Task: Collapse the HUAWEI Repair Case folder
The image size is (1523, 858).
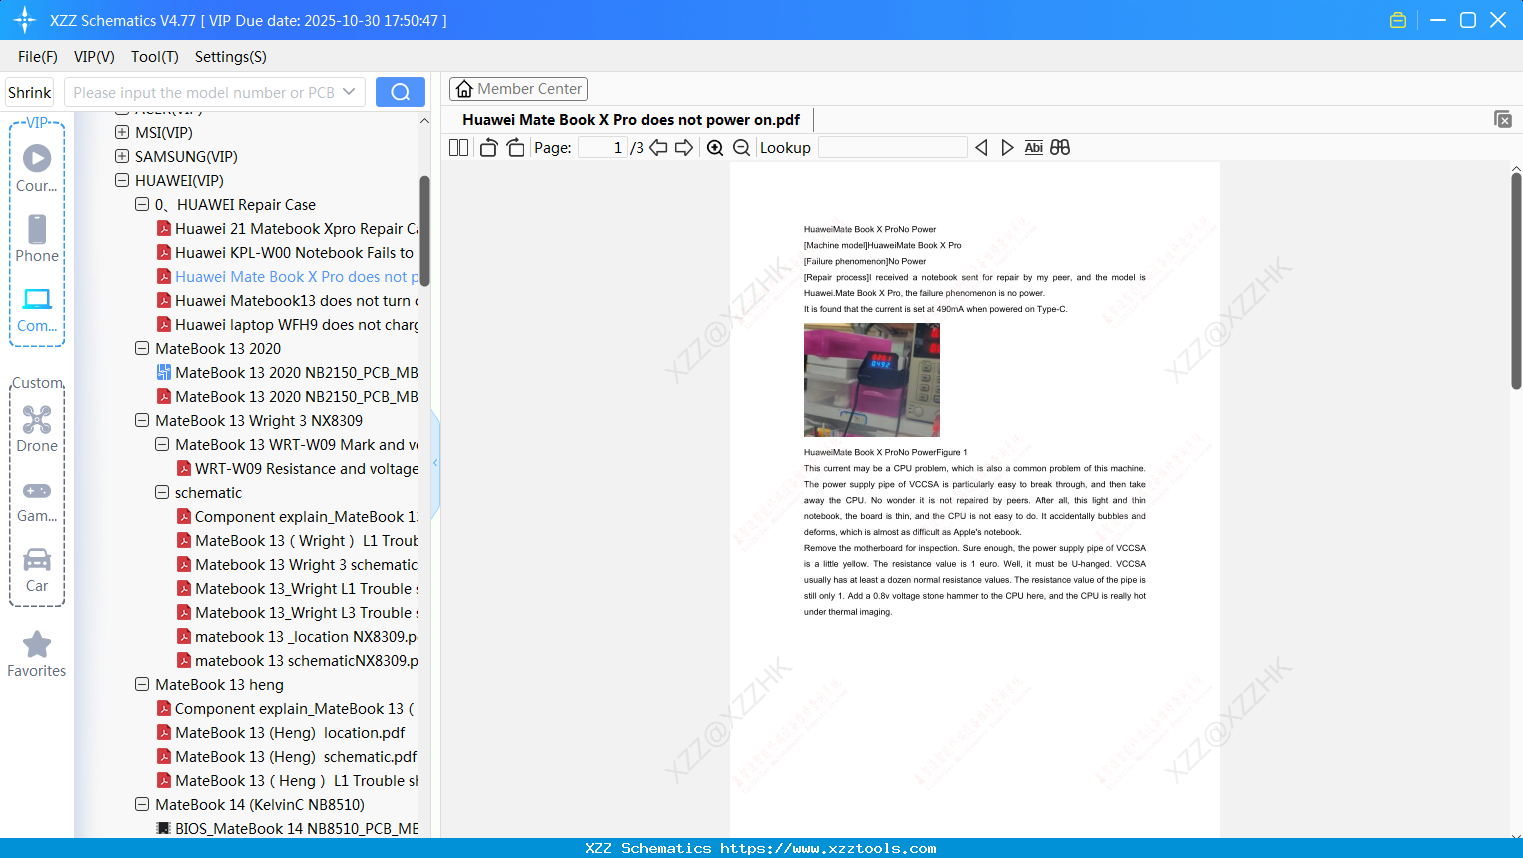Action: click(142, 204)
